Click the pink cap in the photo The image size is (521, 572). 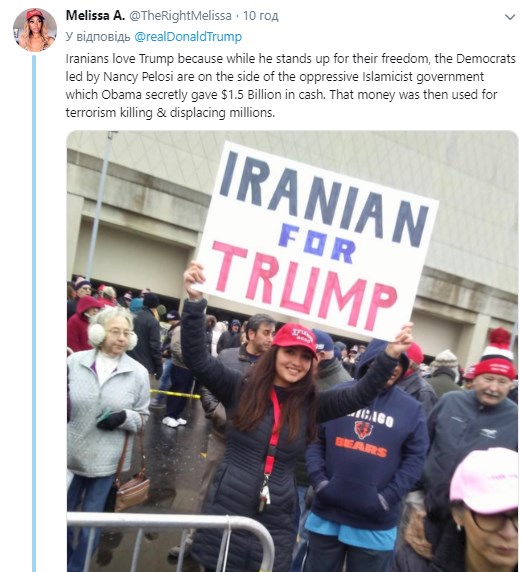[485, 479]
